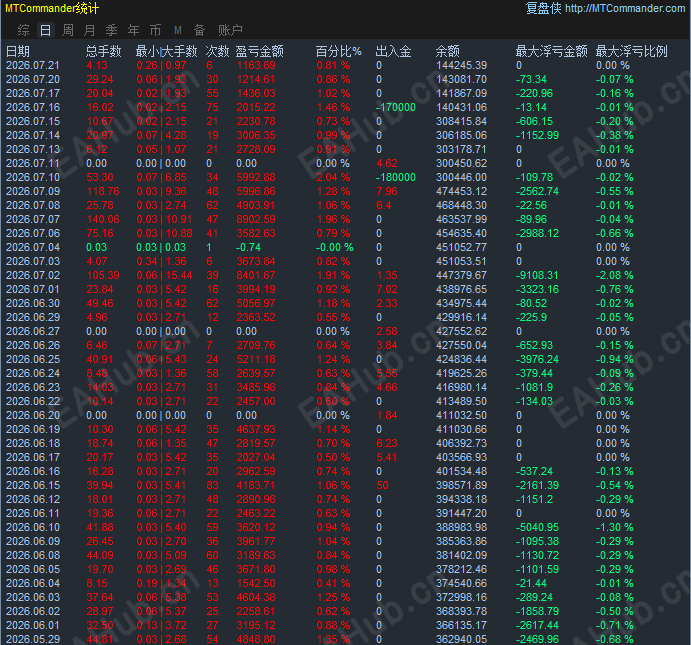The image size is (691, 645).
Task: Click the withdrawal value -170000
Action: (396, 108)
